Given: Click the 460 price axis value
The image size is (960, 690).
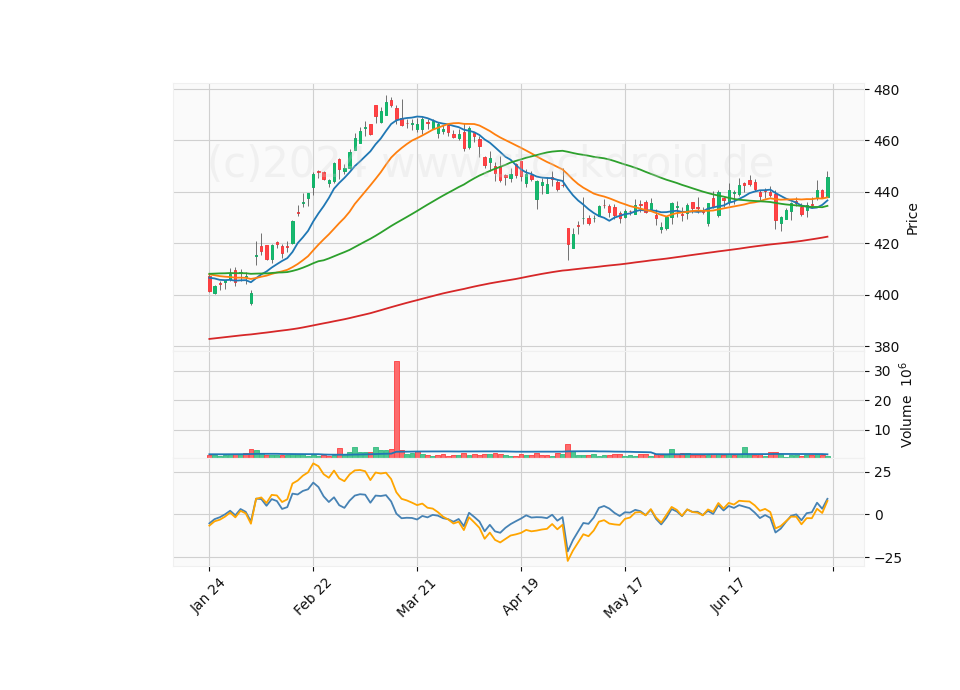Looking at the screenshot, I should tap(887, 141).
